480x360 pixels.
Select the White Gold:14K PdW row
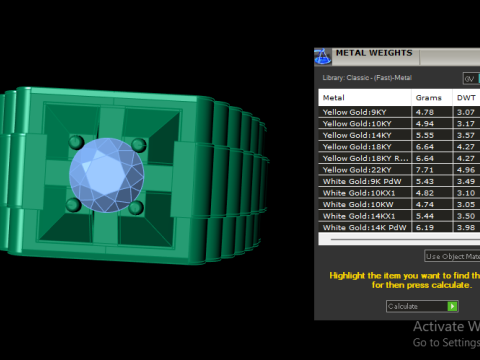click(399, 227)
